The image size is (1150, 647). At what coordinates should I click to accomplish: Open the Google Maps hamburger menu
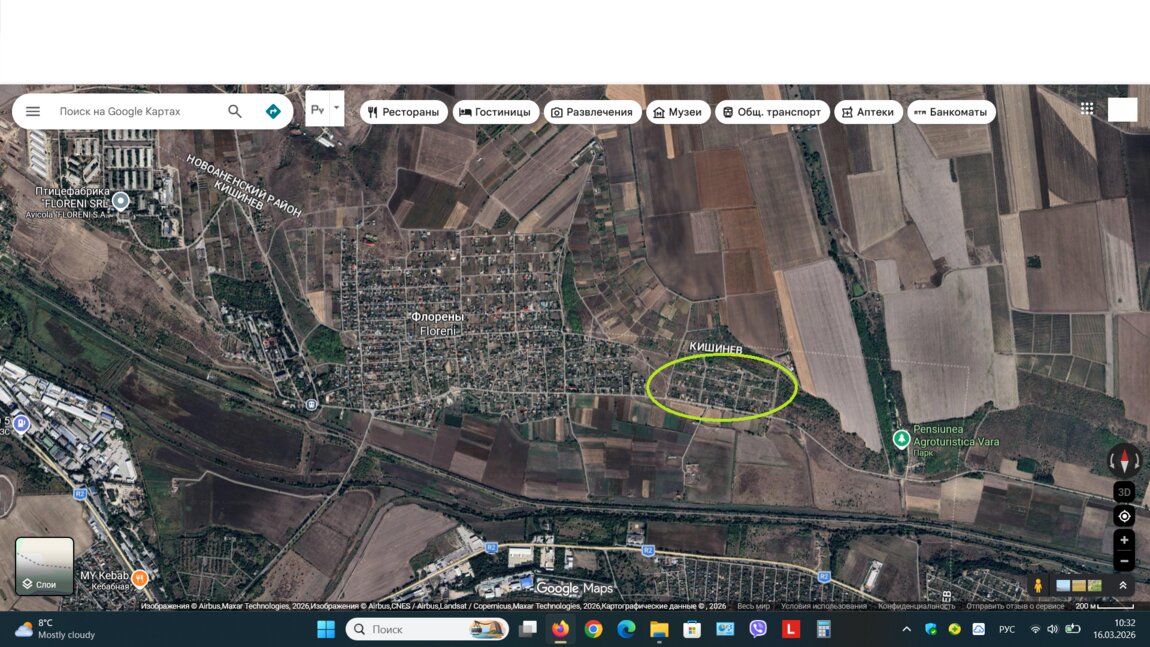(33, 111)
